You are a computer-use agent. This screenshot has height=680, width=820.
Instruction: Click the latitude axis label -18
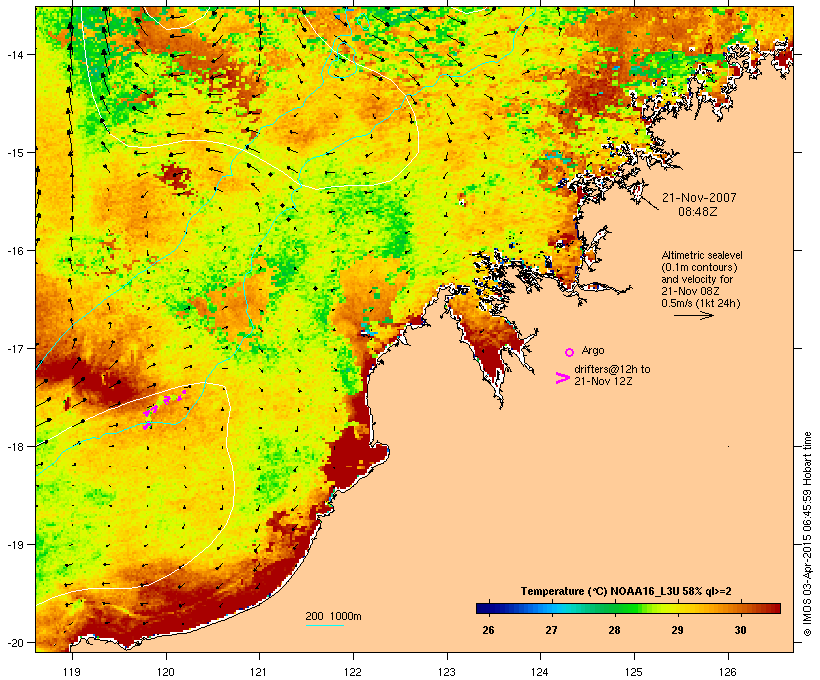[x=14, y=446]
